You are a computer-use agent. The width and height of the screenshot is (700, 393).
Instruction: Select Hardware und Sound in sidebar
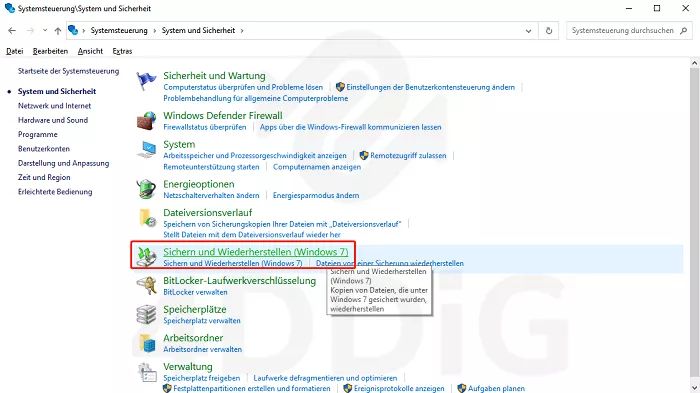point(53,120)
